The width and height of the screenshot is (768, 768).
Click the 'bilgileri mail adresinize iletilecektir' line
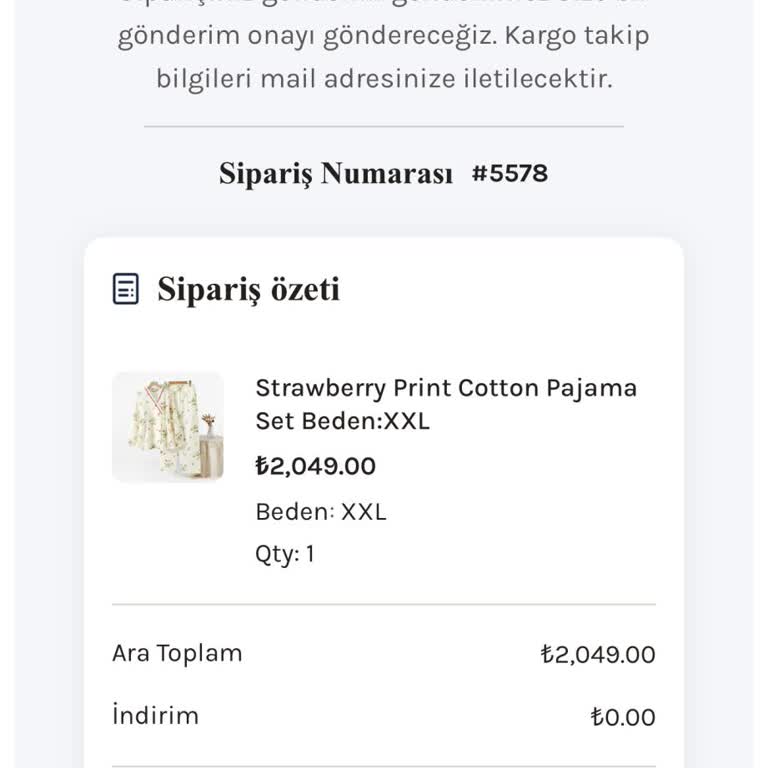tap(383, 79)
